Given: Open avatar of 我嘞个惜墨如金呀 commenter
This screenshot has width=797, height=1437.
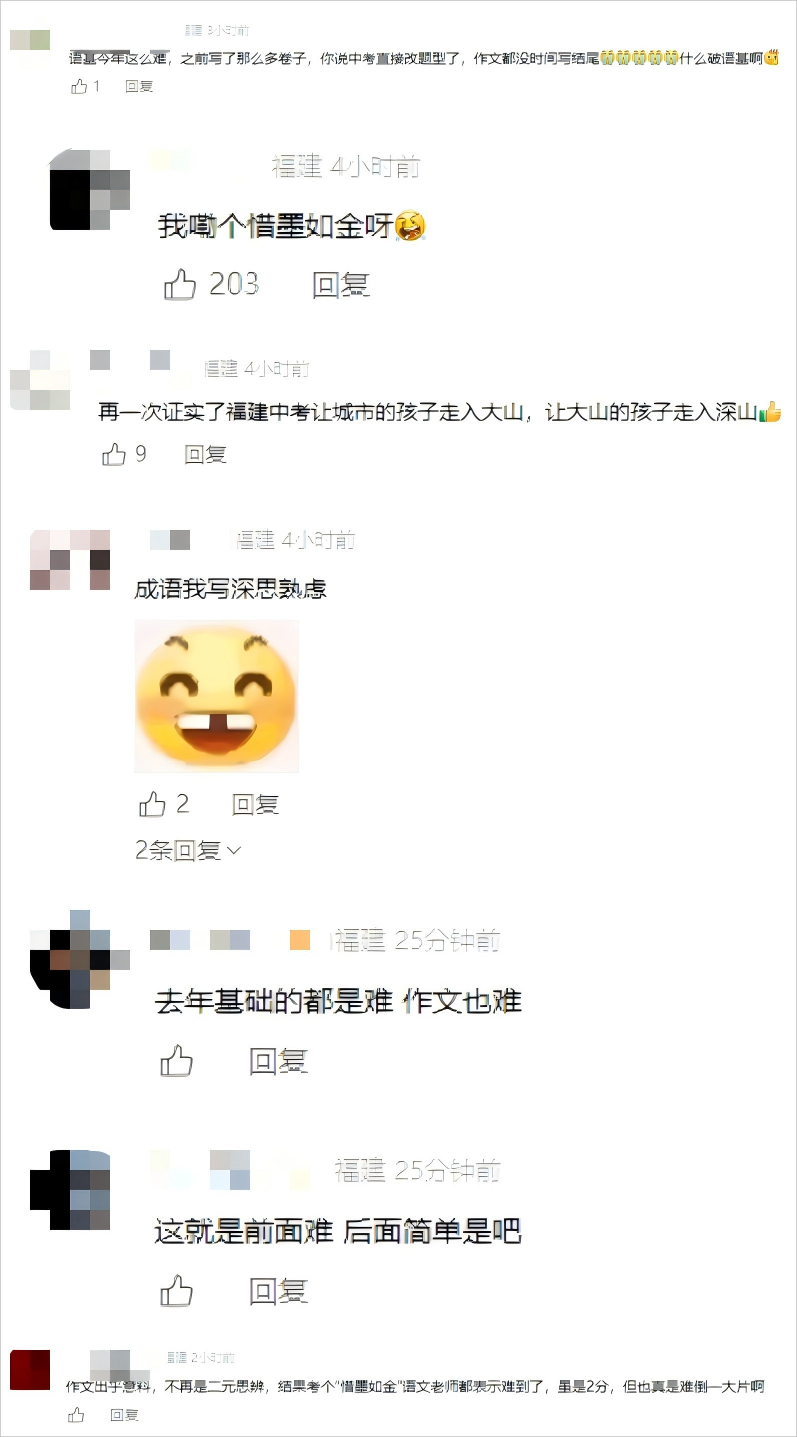Looking at the screenshot, I should (90, 190).
